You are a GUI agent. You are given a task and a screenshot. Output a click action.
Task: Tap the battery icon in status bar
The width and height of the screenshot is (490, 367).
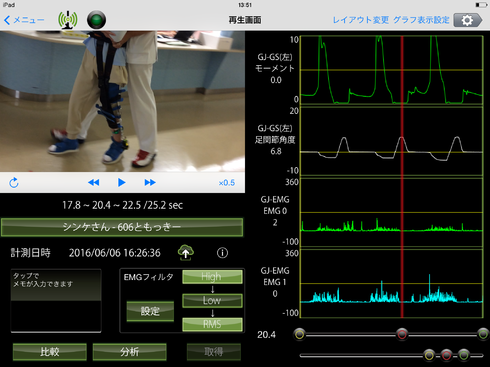pos(481,5)
